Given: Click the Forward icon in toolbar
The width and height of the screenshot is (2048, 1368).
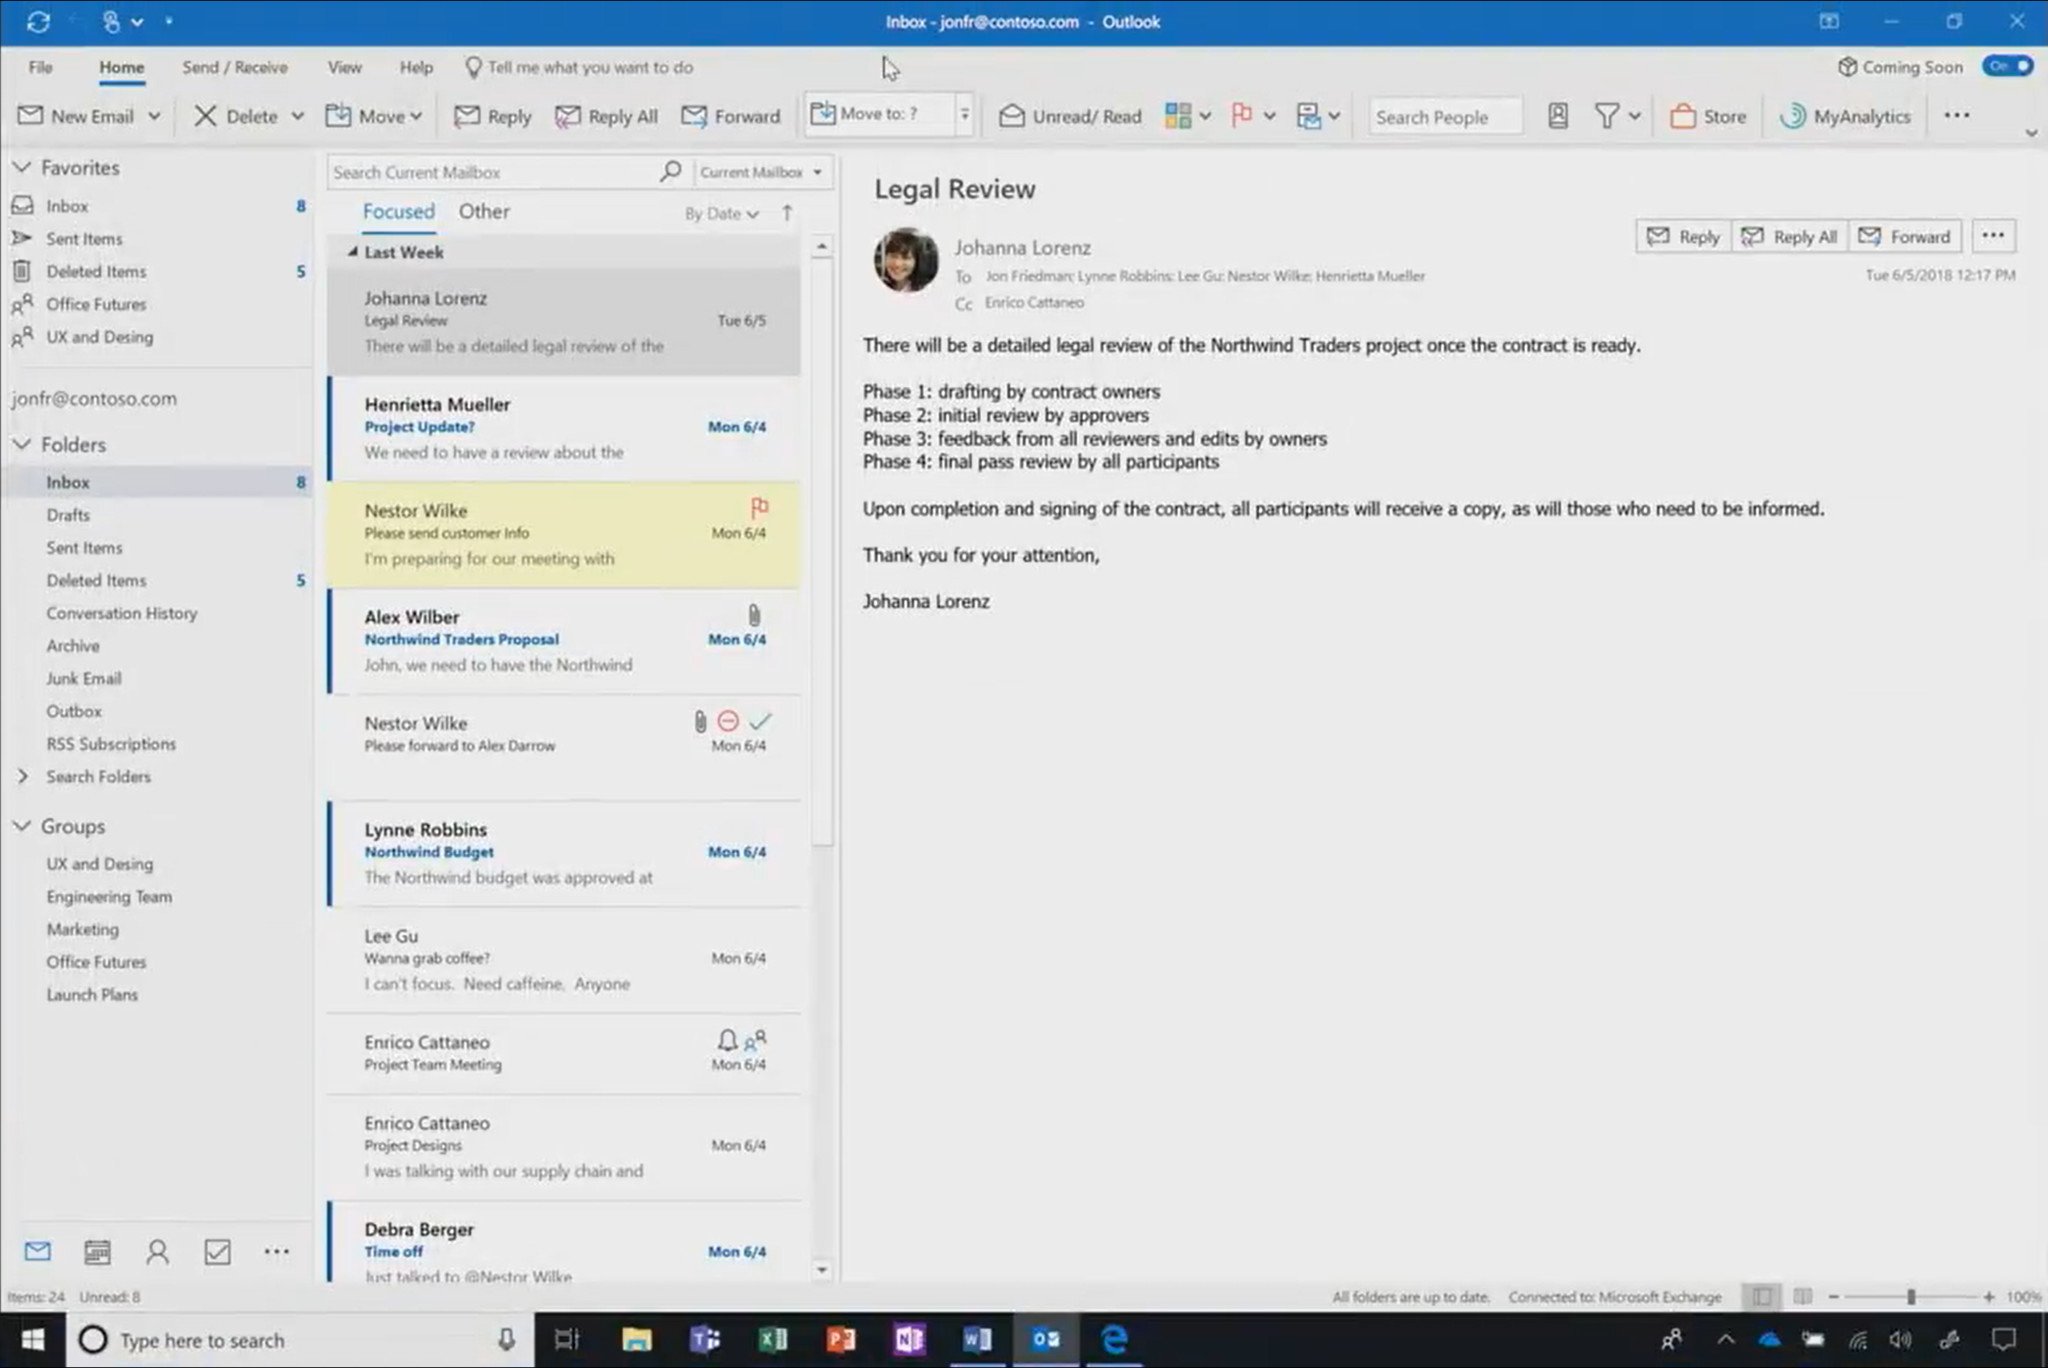Looking at the screenshot, I should (731, 116).
